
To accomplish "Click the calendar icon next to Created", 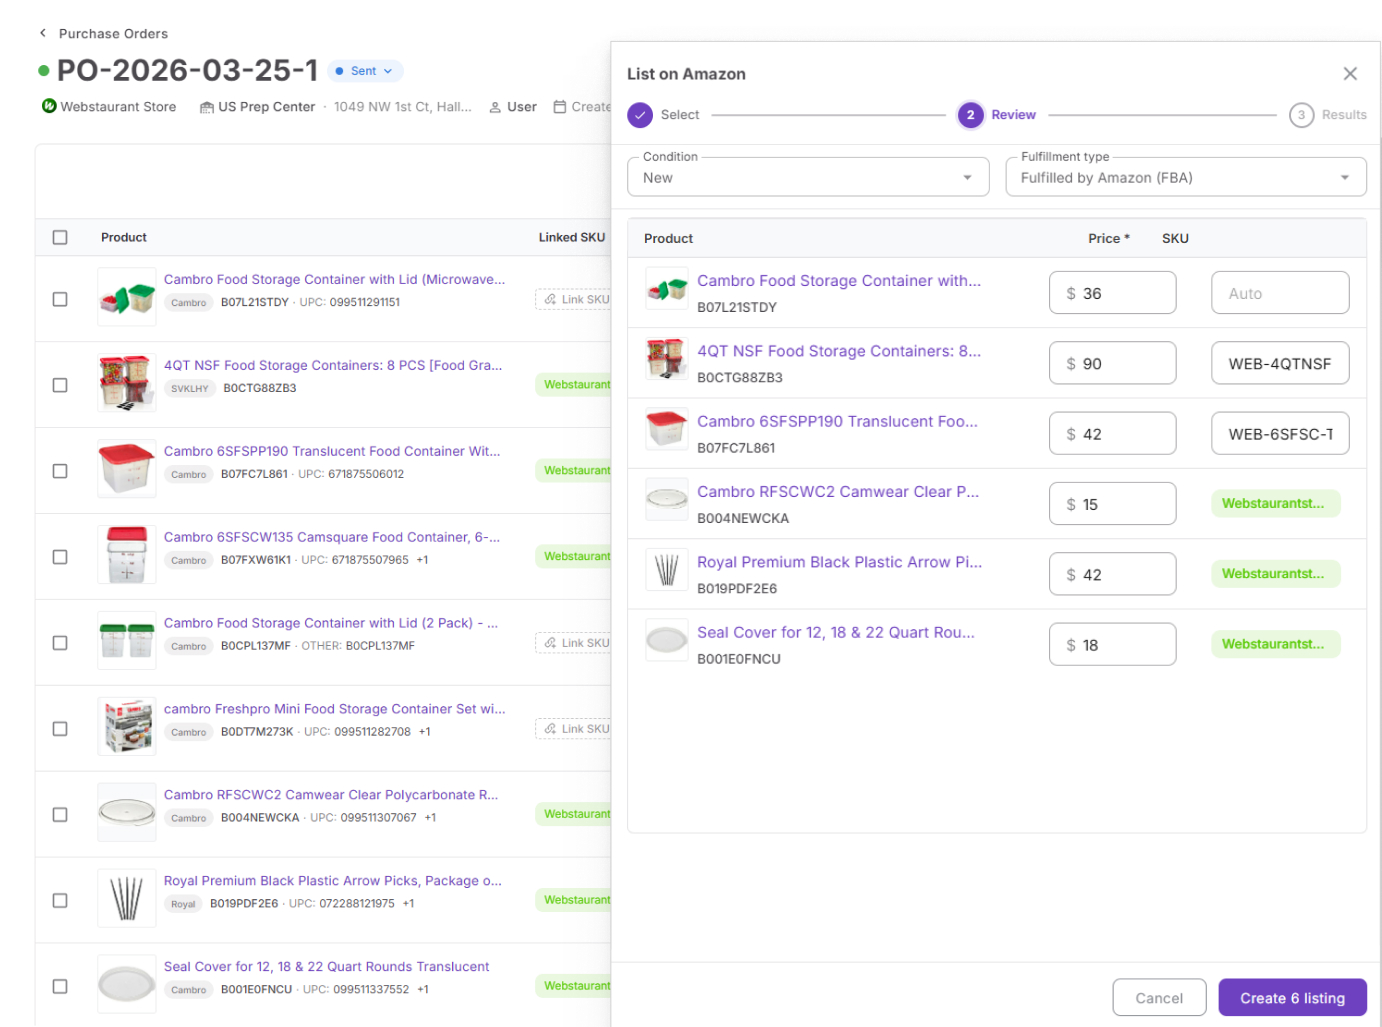I will (560, 107).
